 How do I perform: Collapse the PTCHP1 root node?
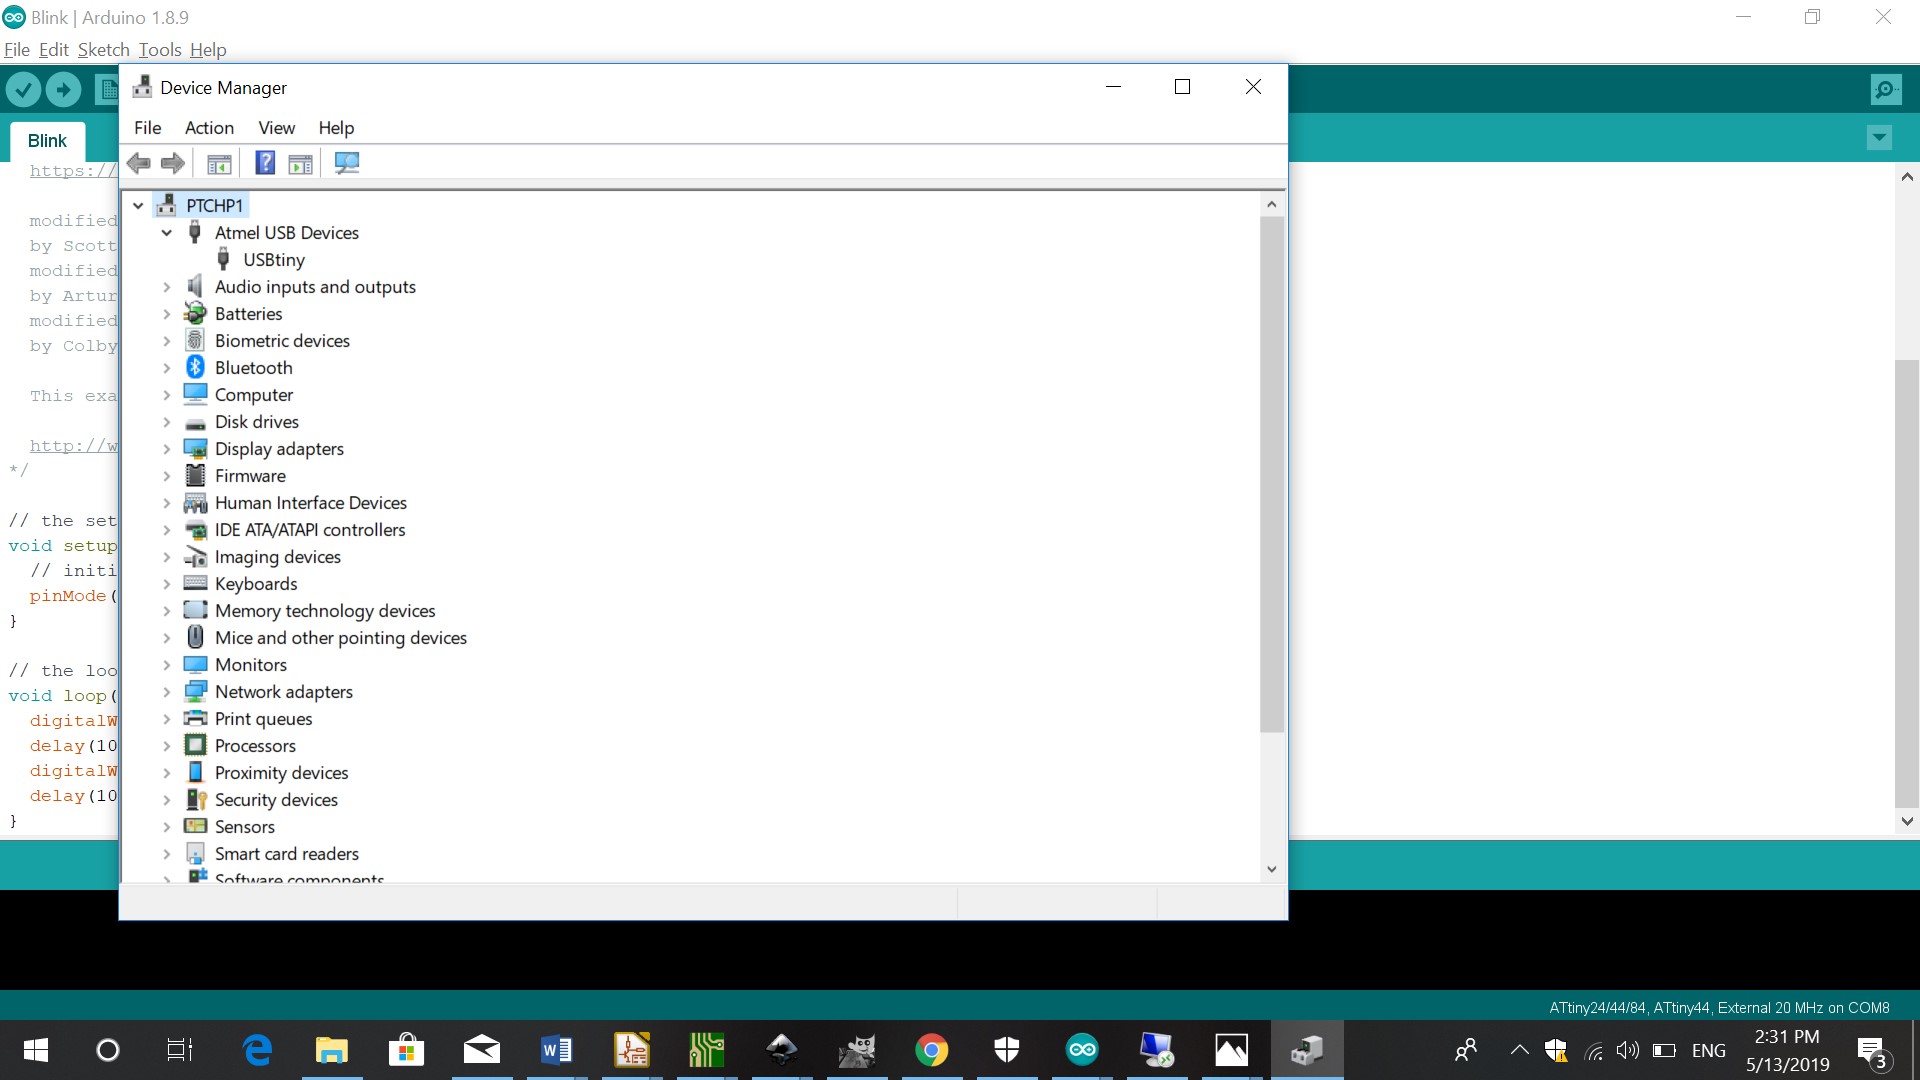pos(138,206)
